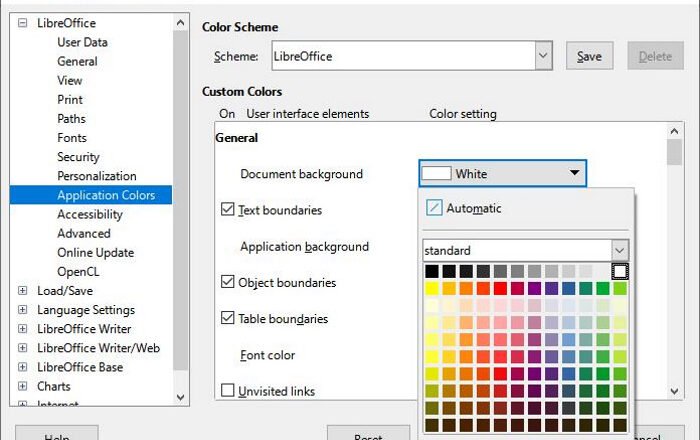Click the Document background label
This screenshot has height=440, width=700.
301,174
